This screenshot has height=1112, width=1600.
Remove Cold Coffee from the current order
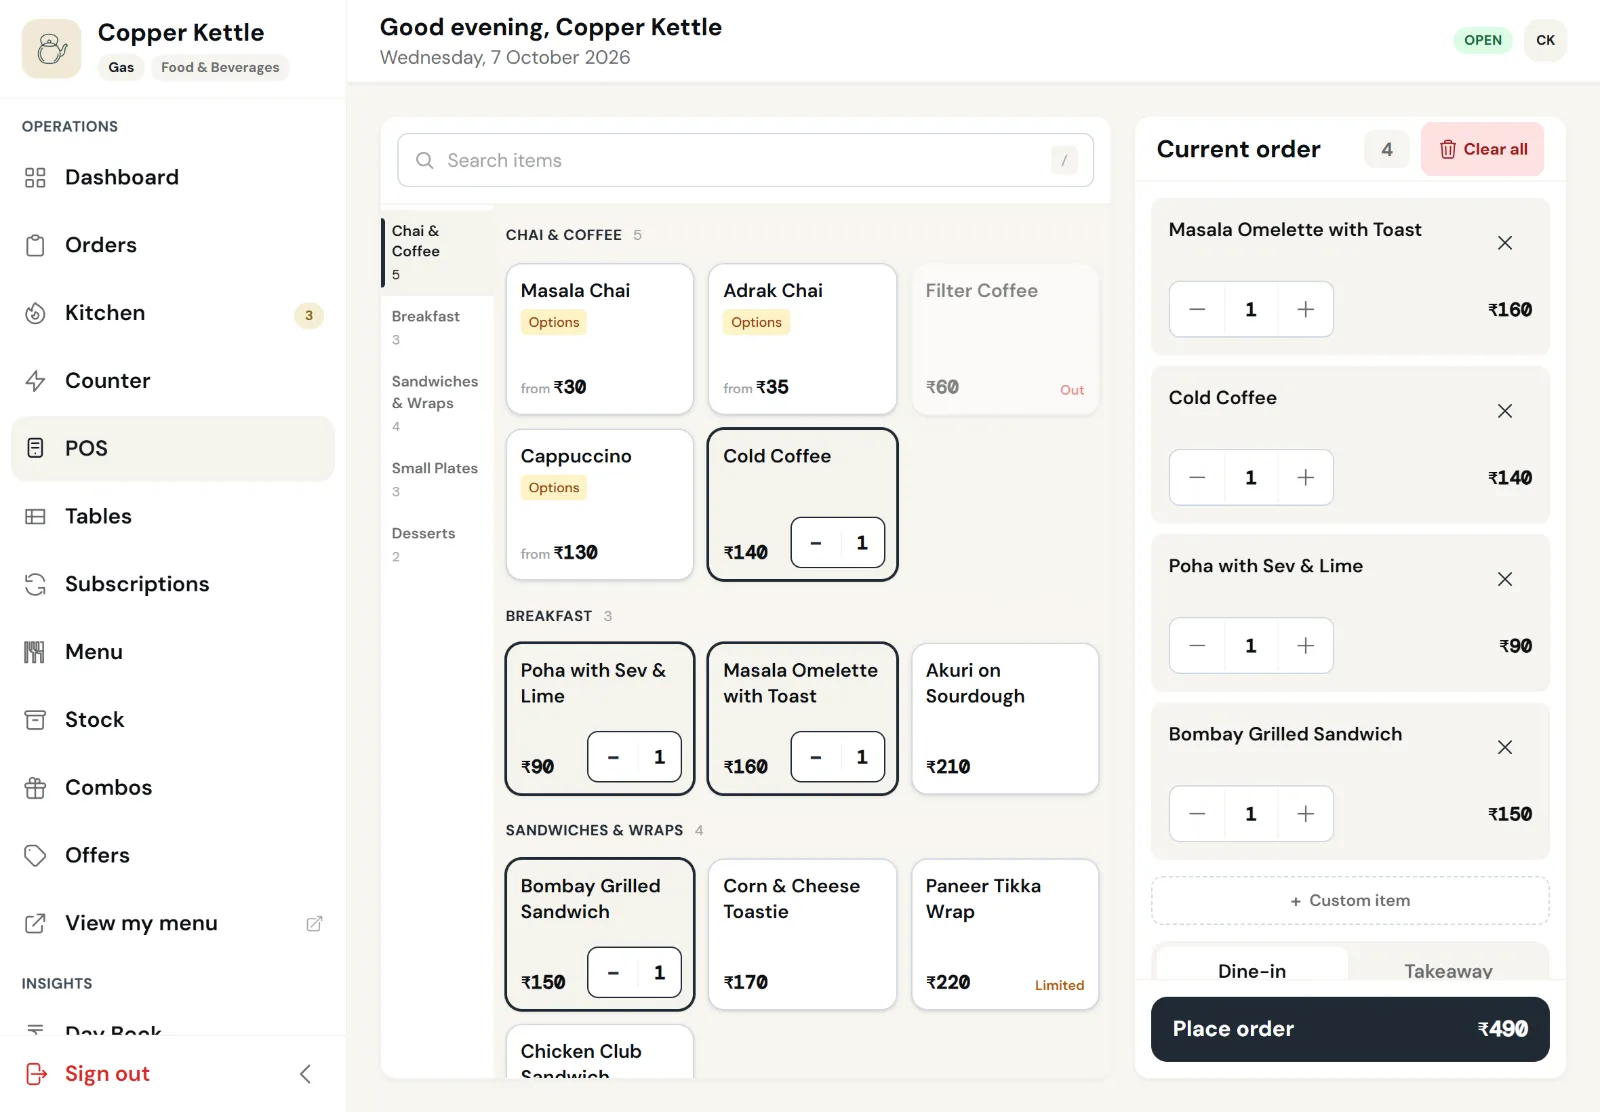(1504, 411)
